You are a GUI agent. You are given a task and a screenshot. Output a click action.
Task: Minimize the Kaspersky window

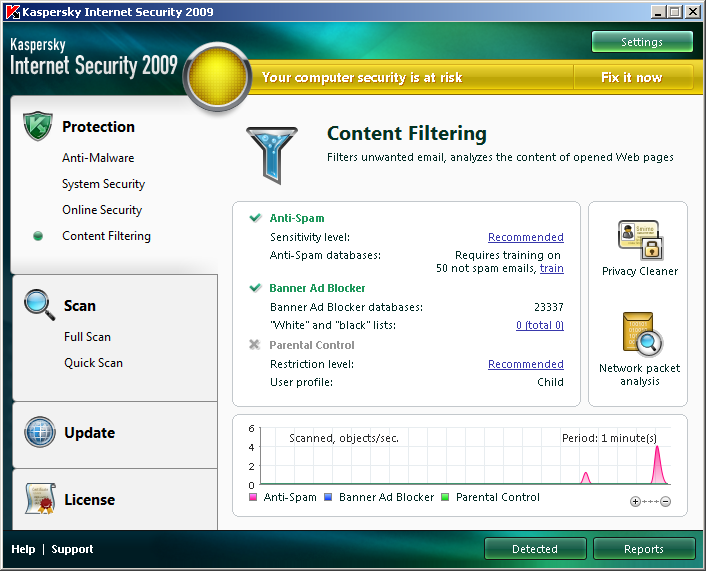658,12
